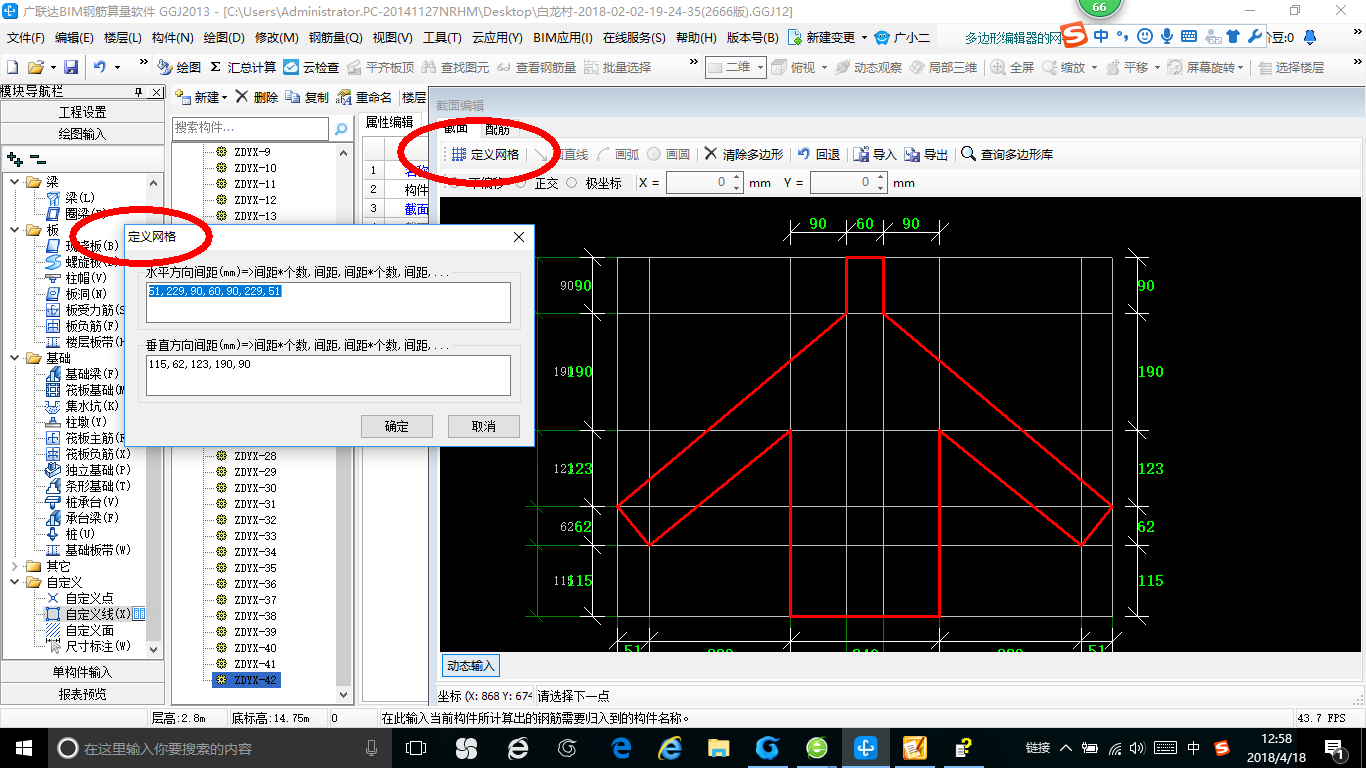Click the search magnifier next to 搜索构件
This screenshot has height=768, width=1366.
point(341,128)
